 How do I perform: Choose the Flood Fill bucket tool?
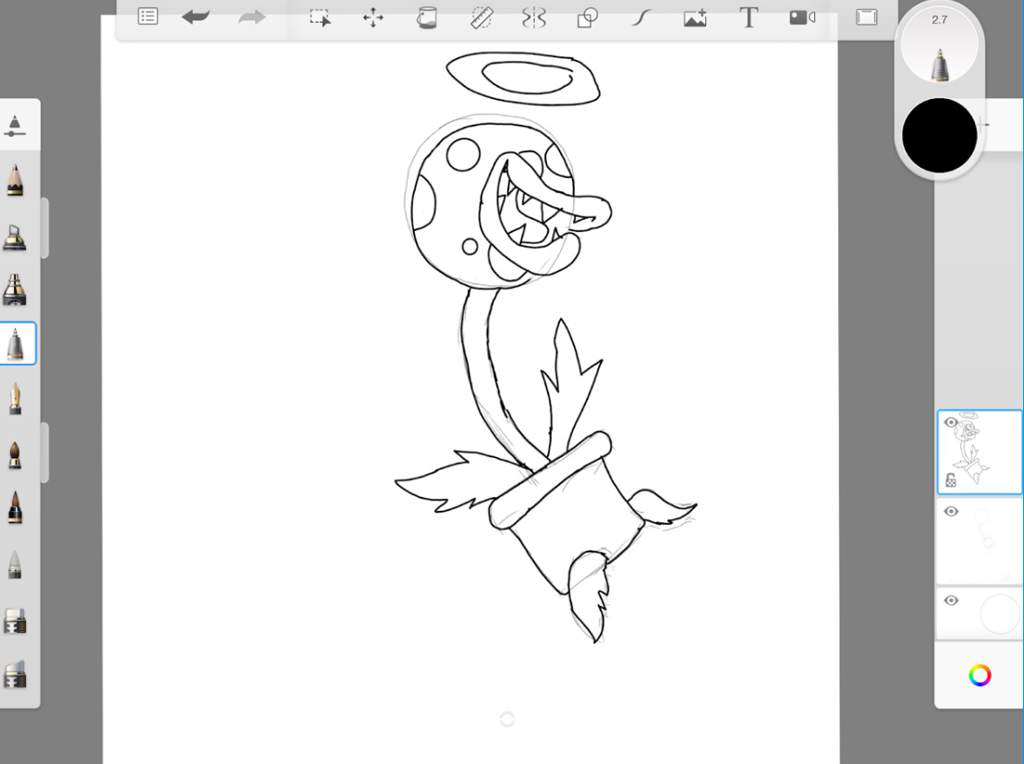tap(426, 18)
